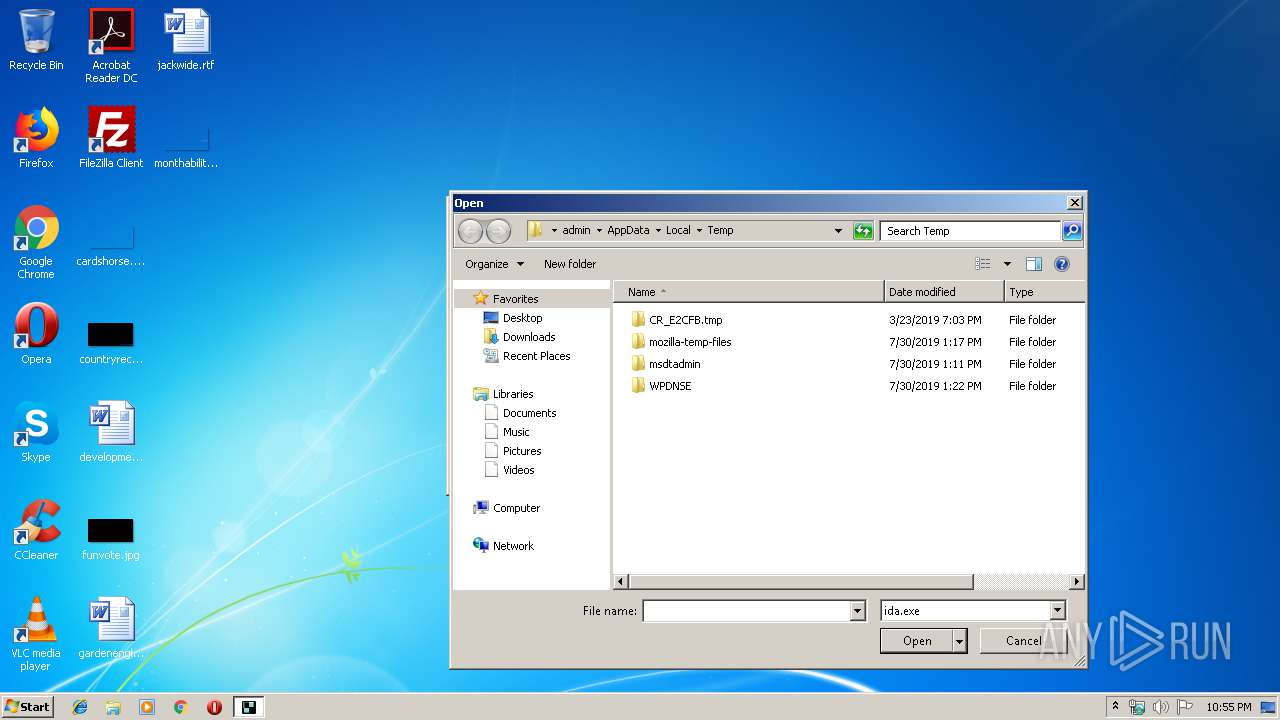The height and width of the screenshot is (720, 1280).
Task: Click the Search Temp field
Action: coord(971,231)
